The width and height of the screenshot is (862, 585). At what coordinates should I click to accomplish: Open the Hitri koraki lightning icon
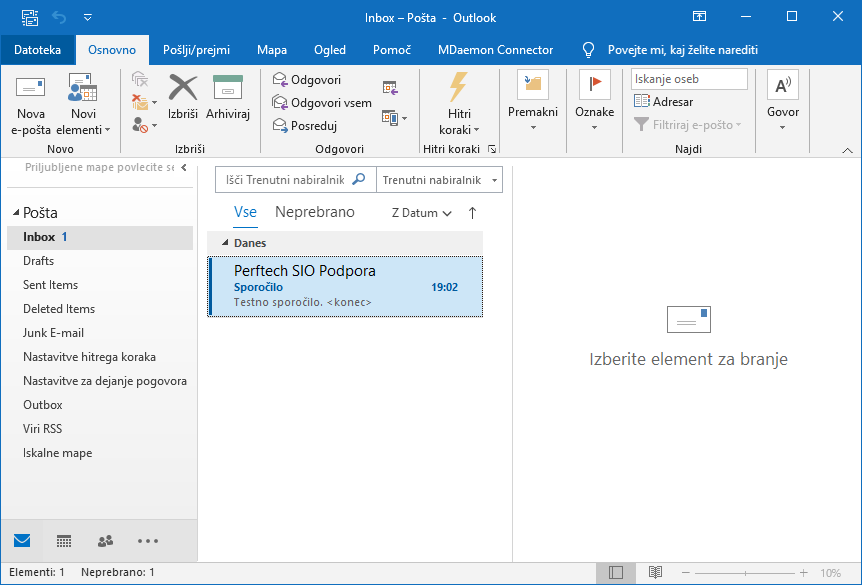pyautogui.click(x=459, y=88)
